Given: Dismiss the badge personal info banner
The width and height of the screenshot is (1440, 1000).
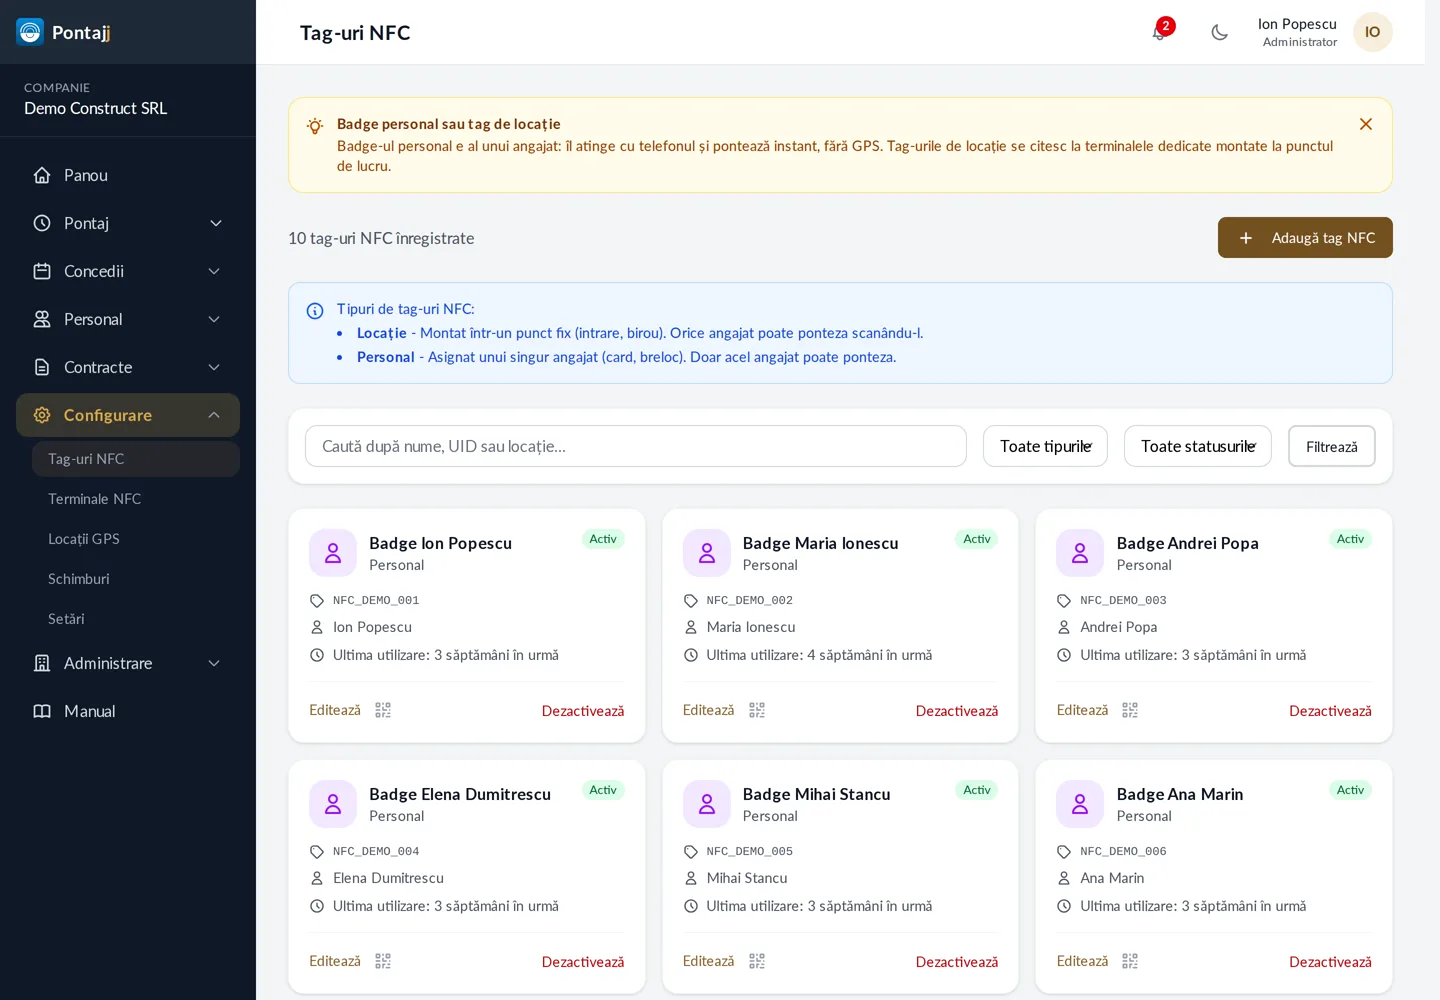Looking at the screenshot, I should (x=1366, y=124).
